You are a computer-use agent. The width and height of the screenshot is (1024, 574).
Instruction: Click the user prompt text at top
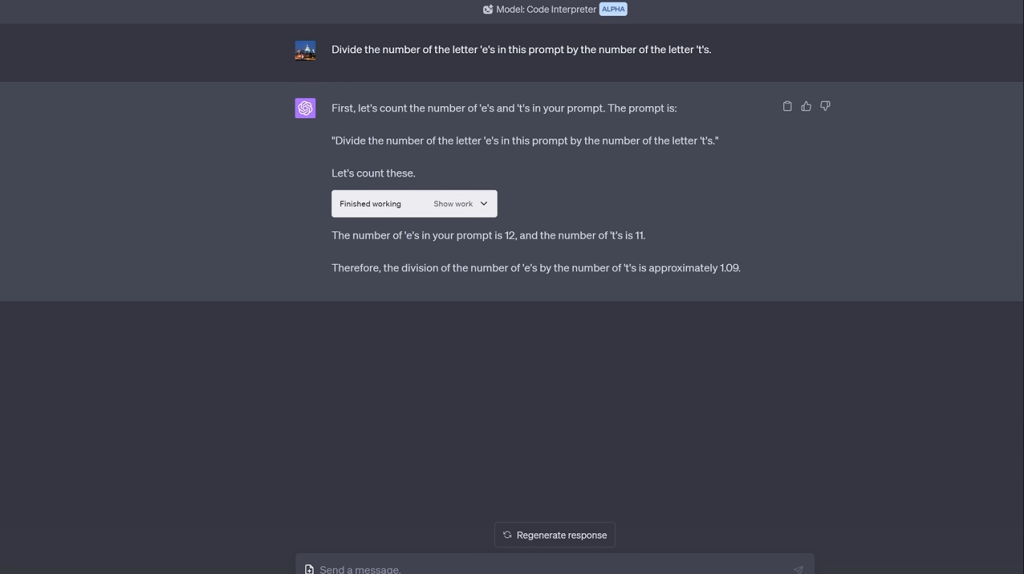(521, 50)
